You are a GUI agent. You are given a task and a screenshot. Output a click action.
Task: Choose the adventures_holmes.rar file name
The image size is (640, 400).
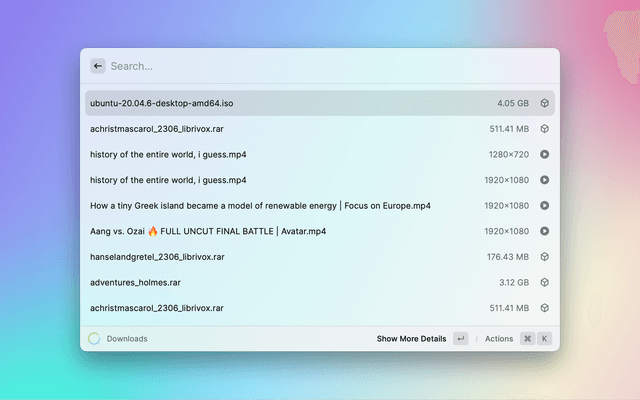[x=137, y=283]
